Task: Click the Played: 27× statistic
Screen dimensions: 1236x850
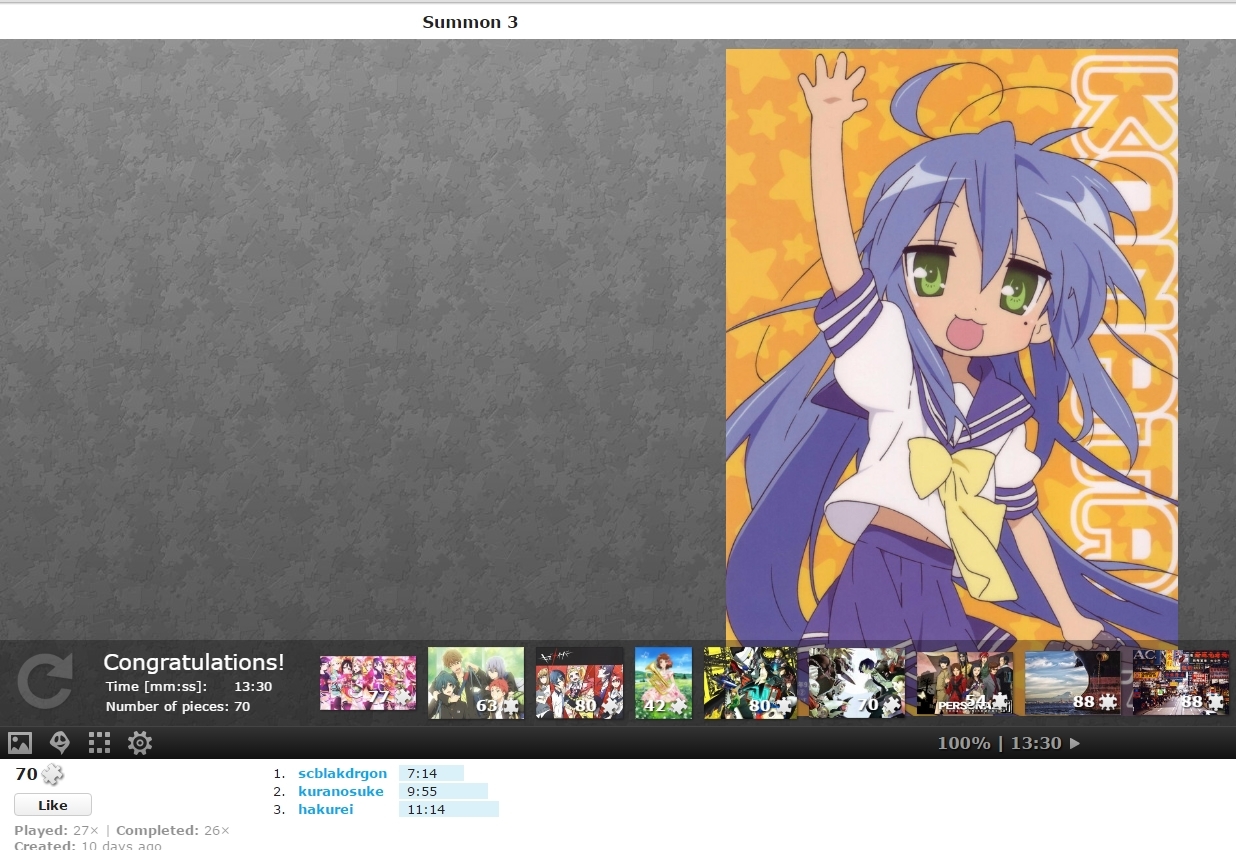Action: pyautogui.click(x=56, y=830)
